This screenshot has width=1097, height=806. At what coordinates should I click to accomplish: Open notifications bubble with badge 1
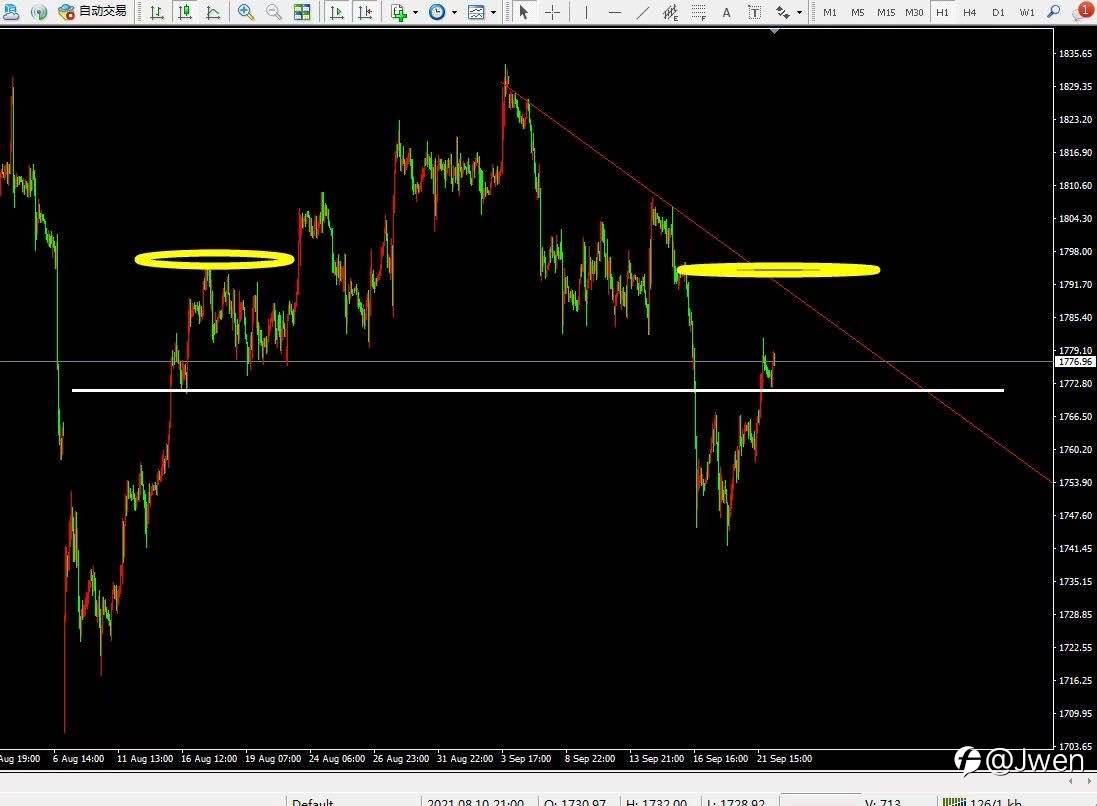(x=1082, y=12)
